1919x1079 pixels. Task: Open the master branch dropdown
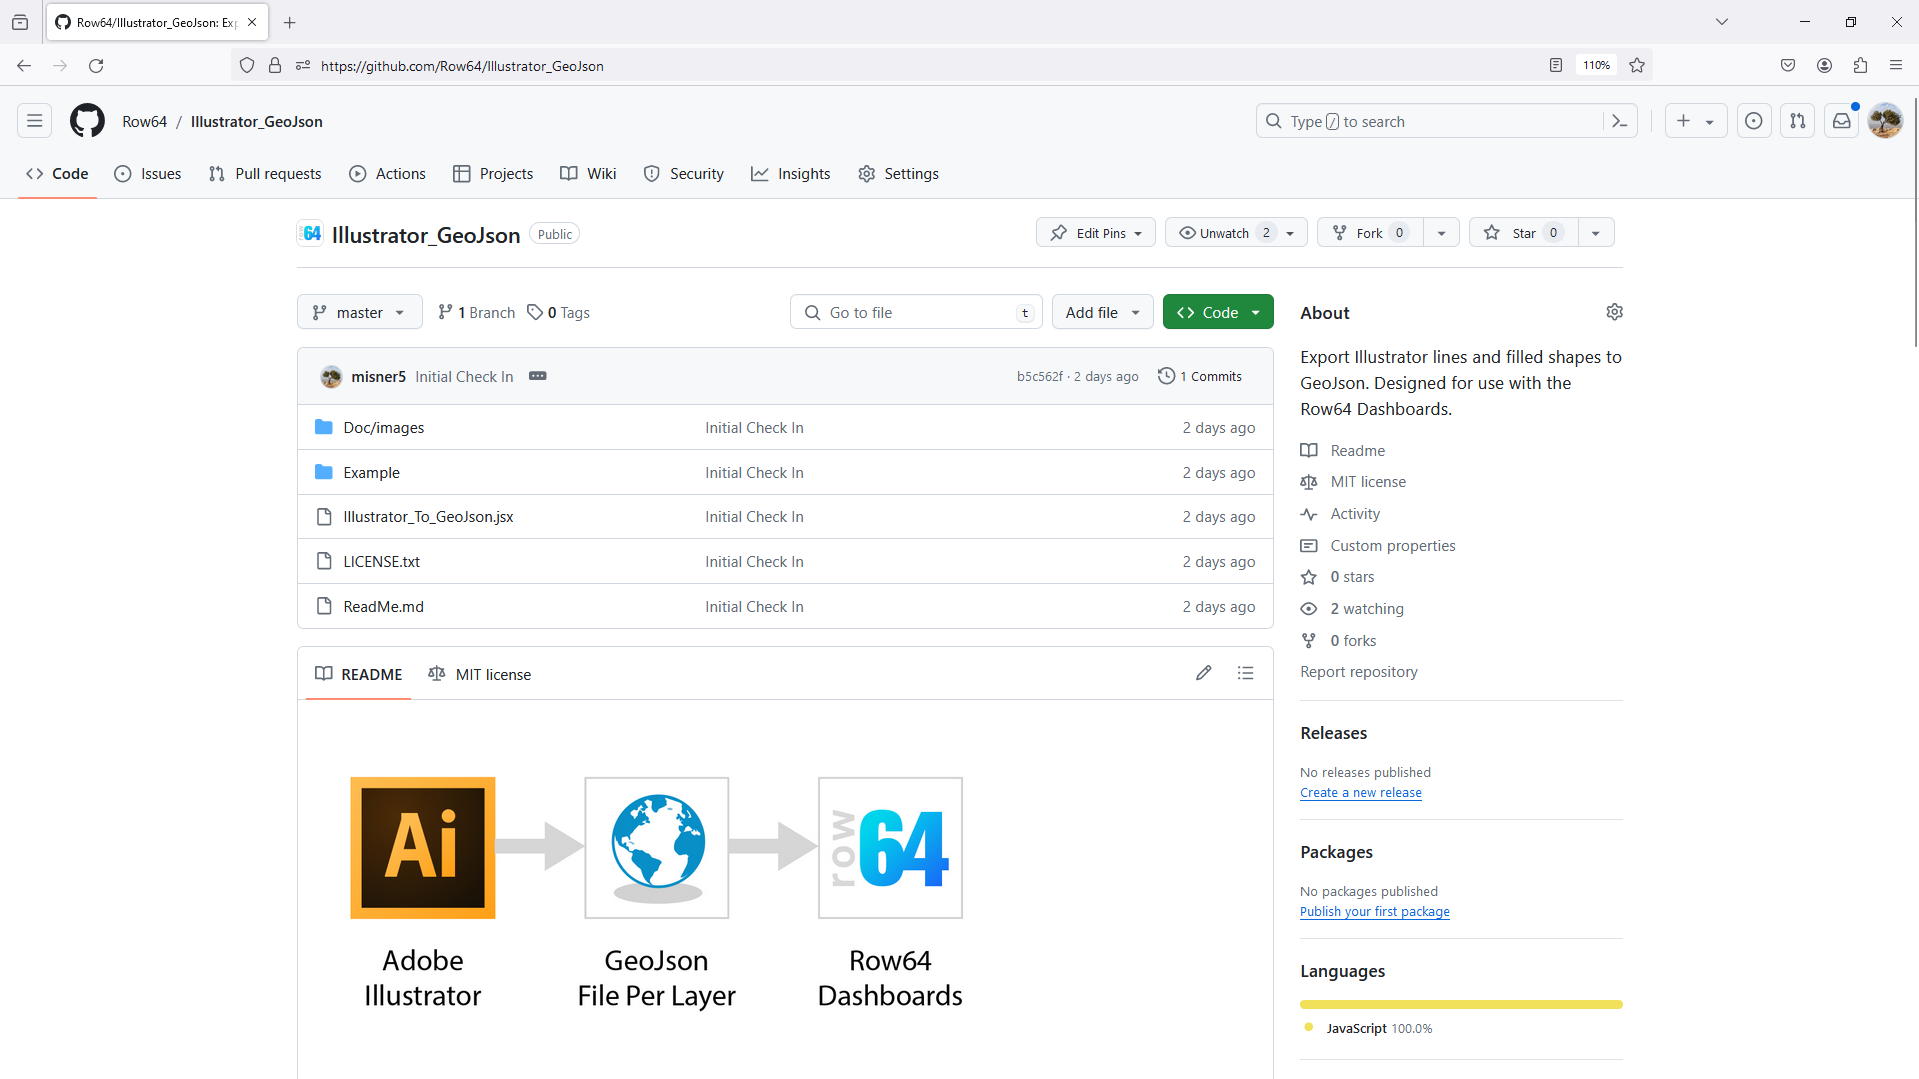click(360, 312)
